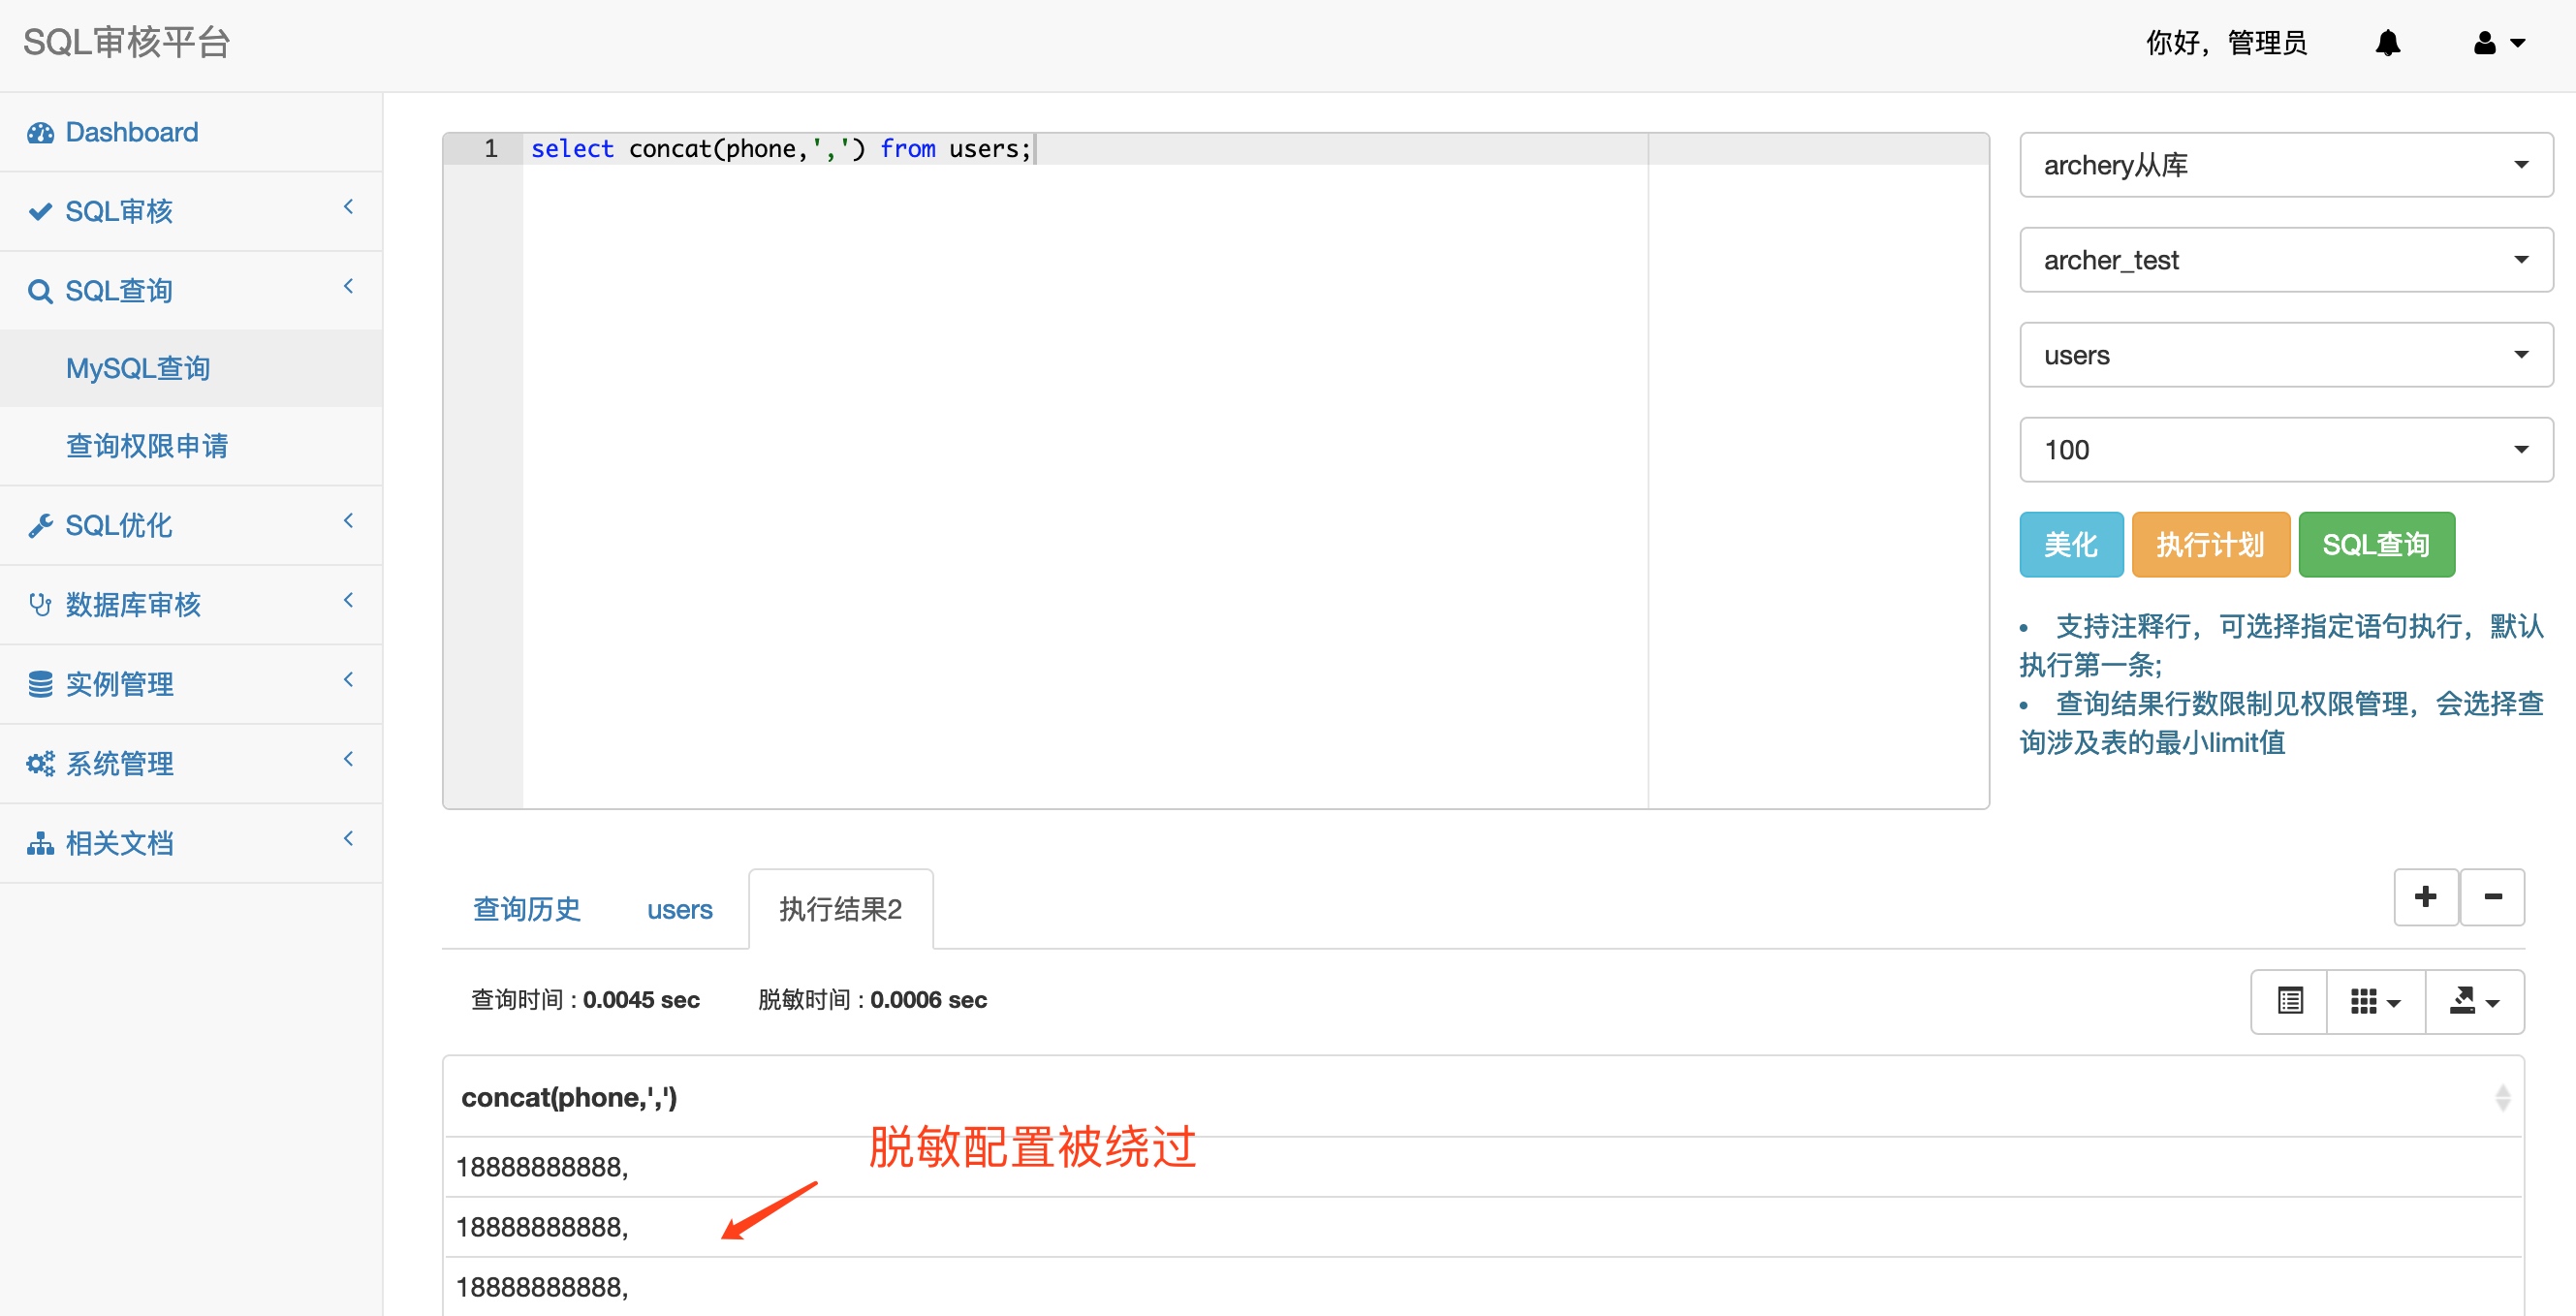
Task: Open the archery从库 instance dropdown
Action: click(x=2285, y=165)
